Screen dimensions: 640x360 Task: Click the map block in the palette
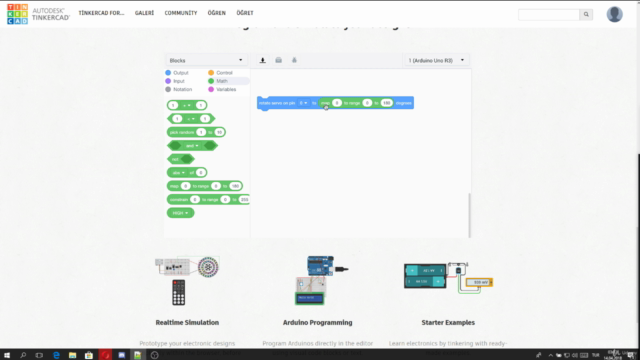pos(204,186)
